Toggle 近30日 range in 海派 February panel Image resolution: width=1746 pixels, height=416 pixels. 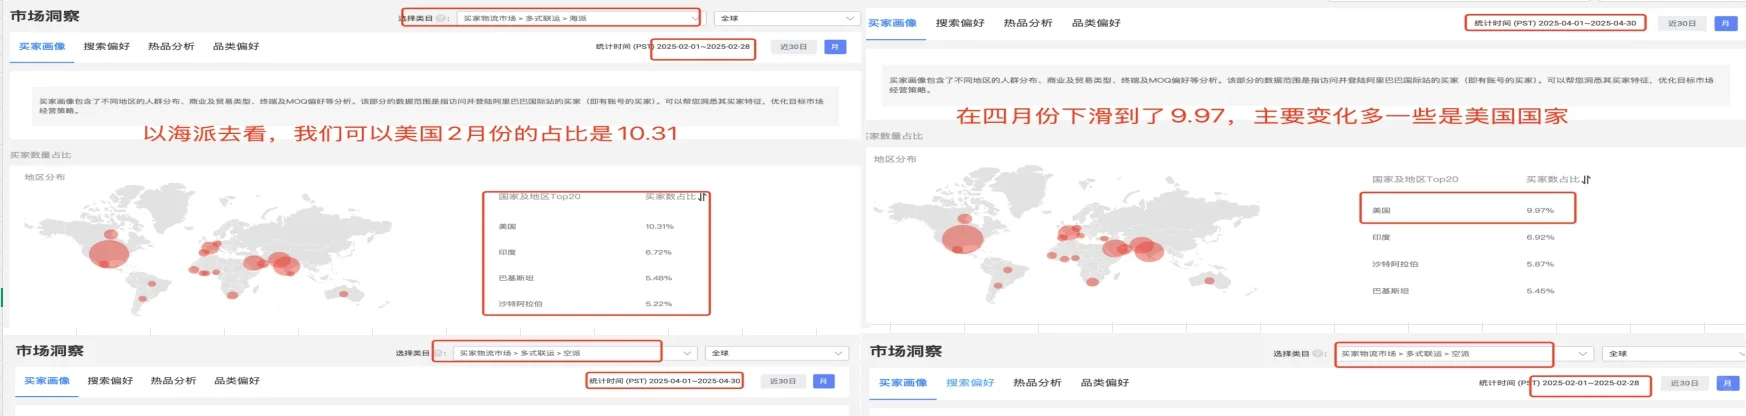pos(794,47)
